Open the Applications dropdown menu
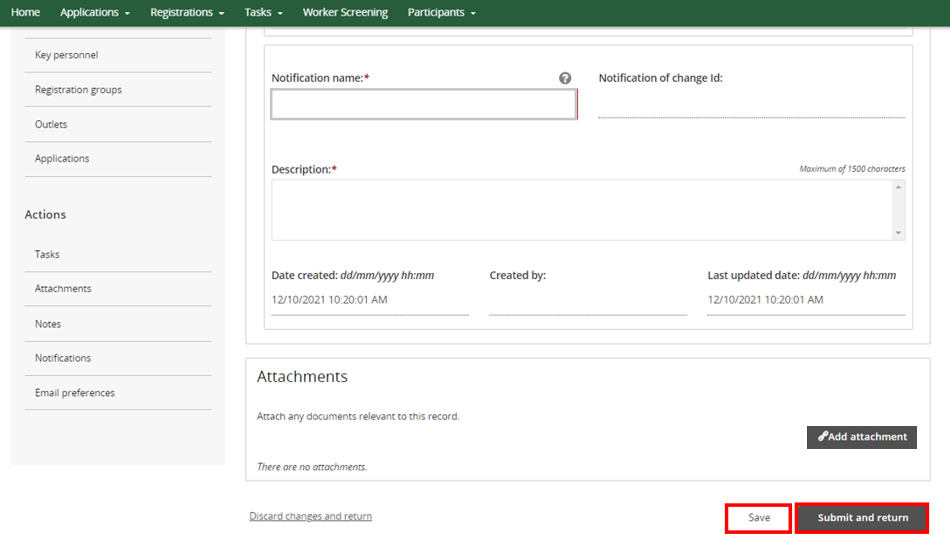Screen dimensions: 950x545 pyautogui.click(x=95, y=13)
